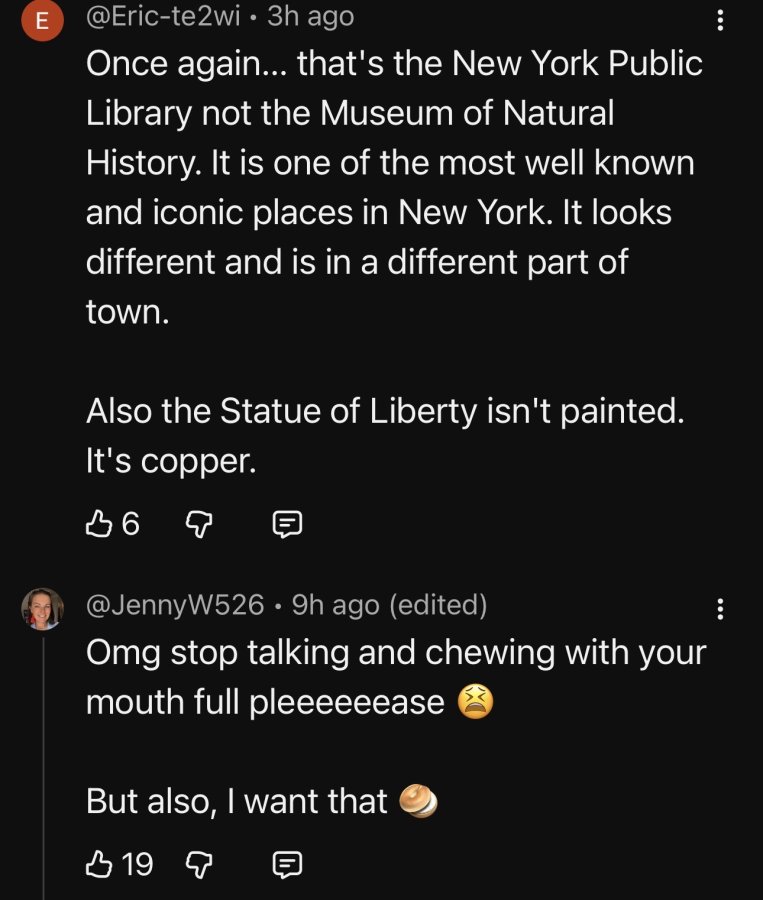Image resolution: width=763 pixels, height=900 pixels.
Task: Open the @JennyW526 channel username link
Action: [x=175, y=604]
